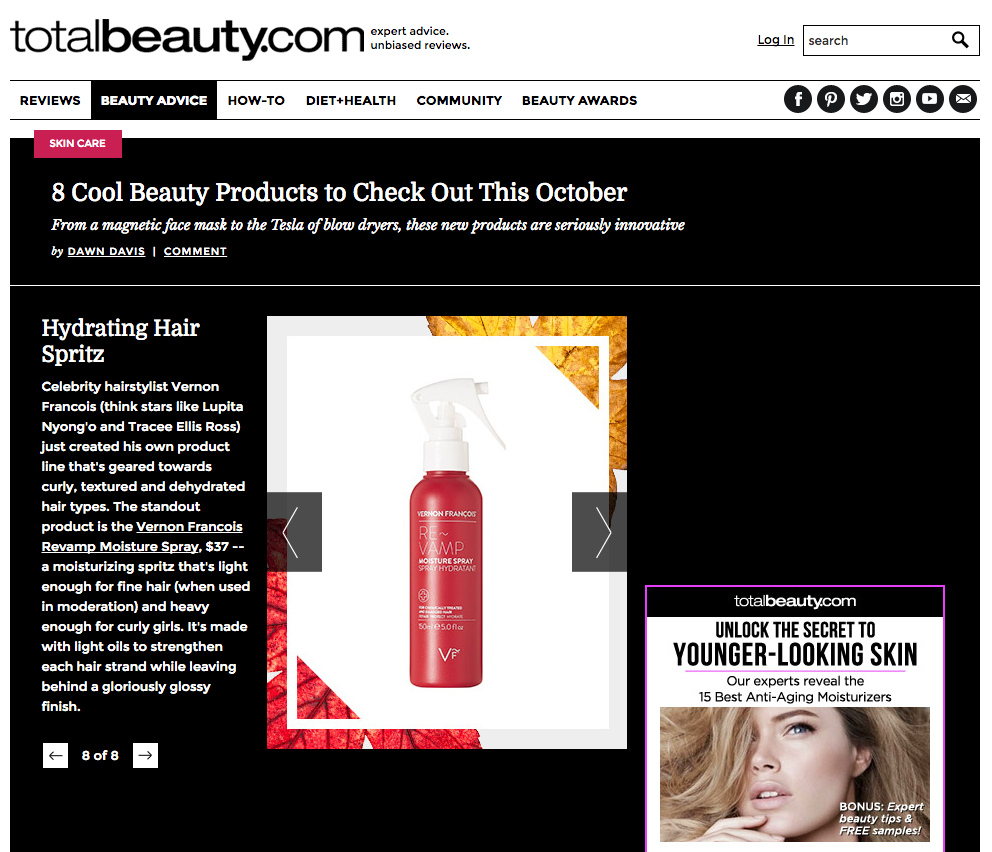Open the How-To menu item

click(256, 101)
